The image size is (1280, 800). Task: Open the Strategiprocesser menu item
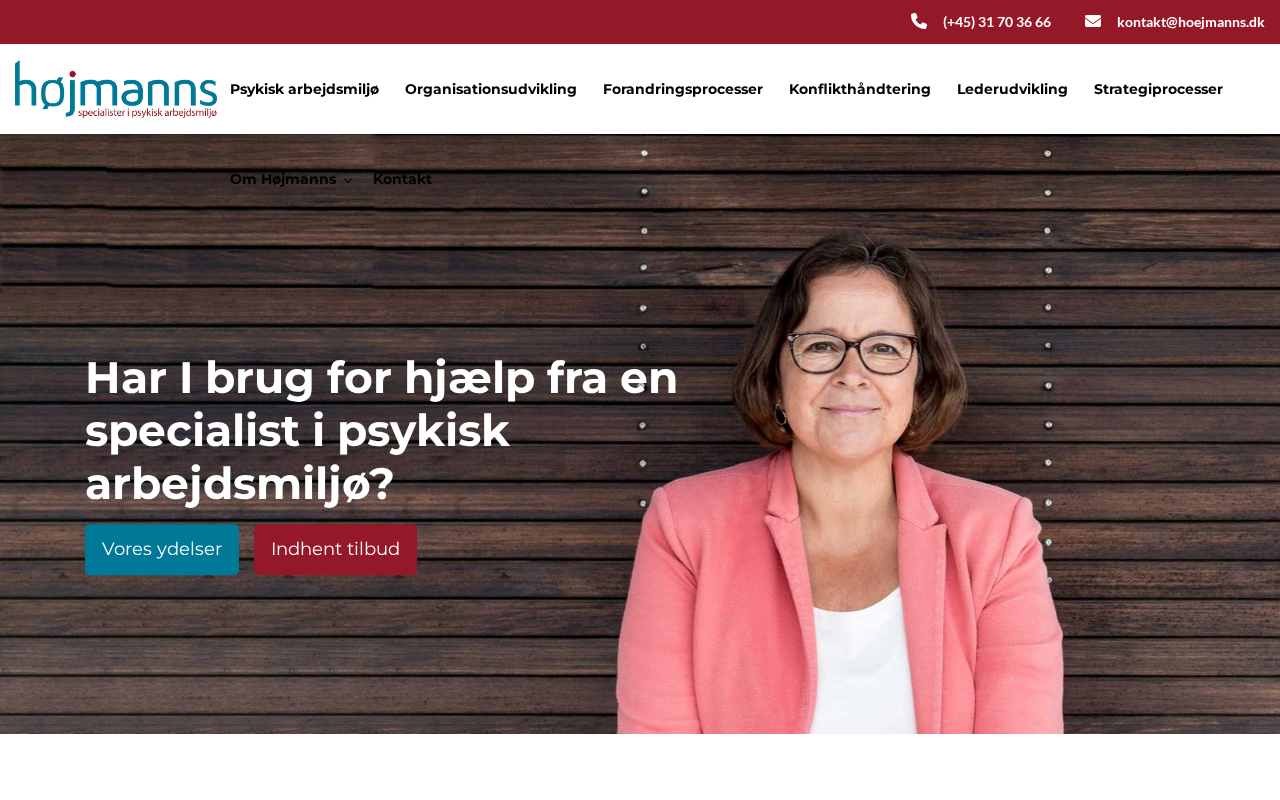coord(1158,89)
